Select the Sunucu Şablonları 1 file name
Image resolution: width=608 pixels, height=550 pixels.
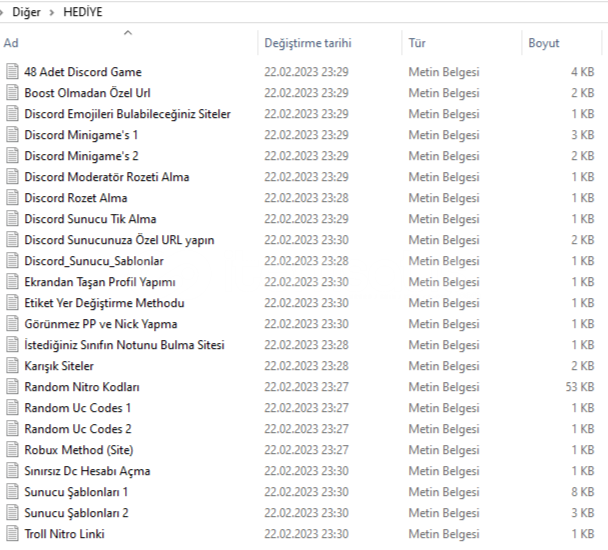tap(76, 492)
